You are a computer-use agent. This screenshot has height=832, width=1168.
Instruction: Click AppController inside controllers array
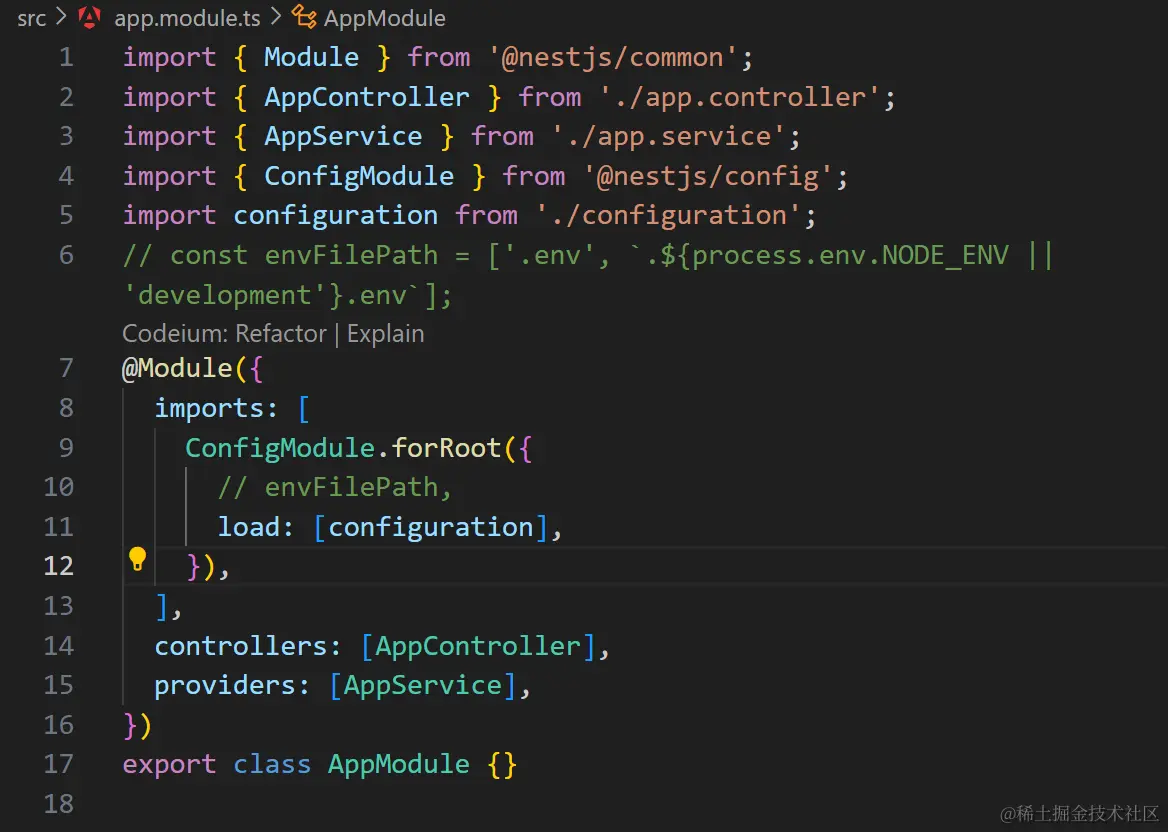(x=477, y=647)
